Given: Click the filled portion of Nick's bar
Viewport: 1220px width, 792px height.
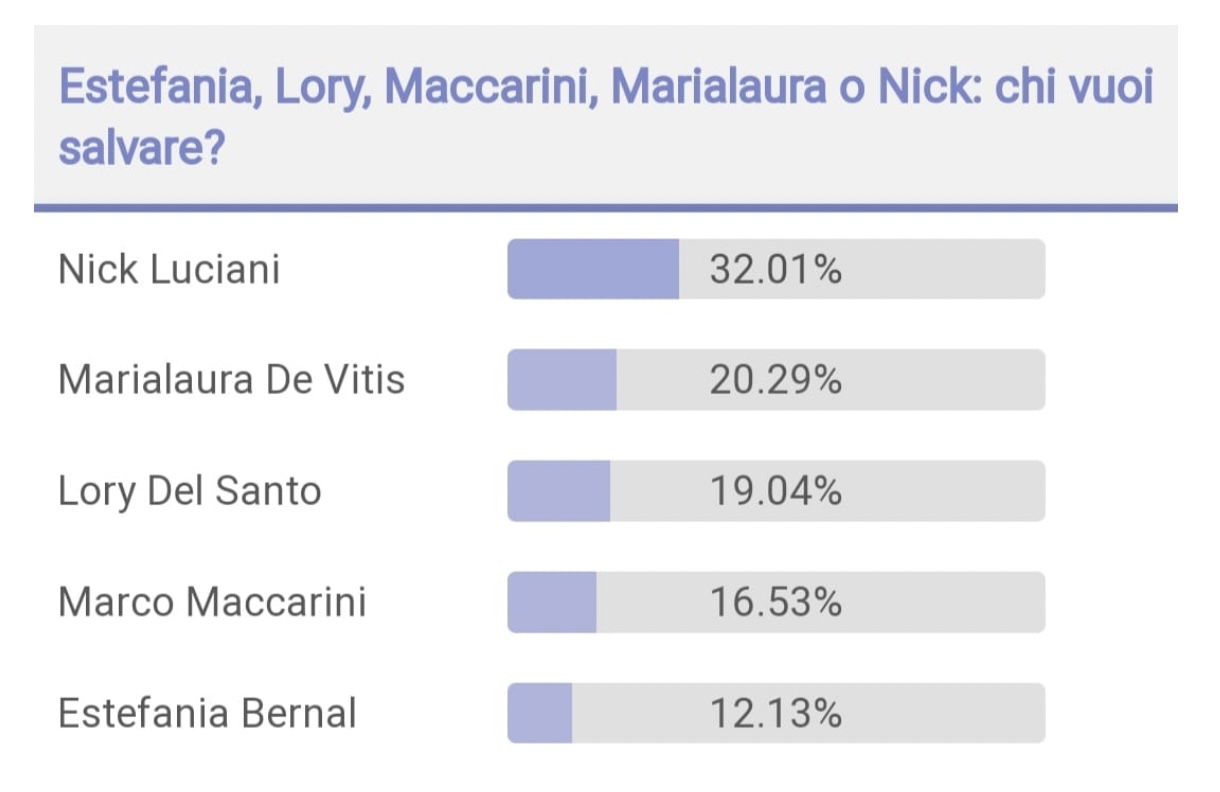Looking at the screenshot, I should pos(593,269).
